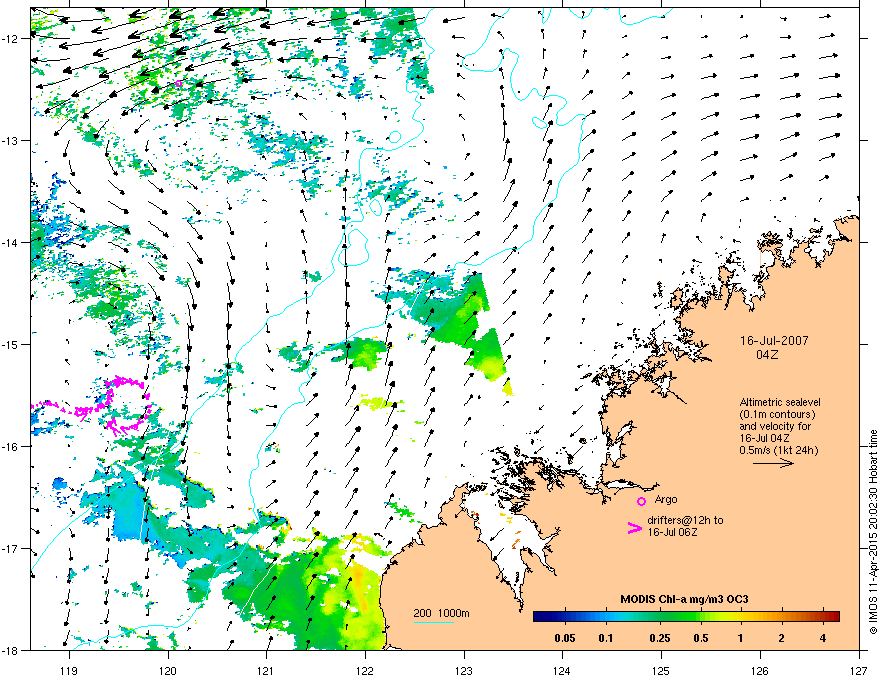Click the 123 longitude axis label
Screen dimensions: 880x680
coord(464,670)
